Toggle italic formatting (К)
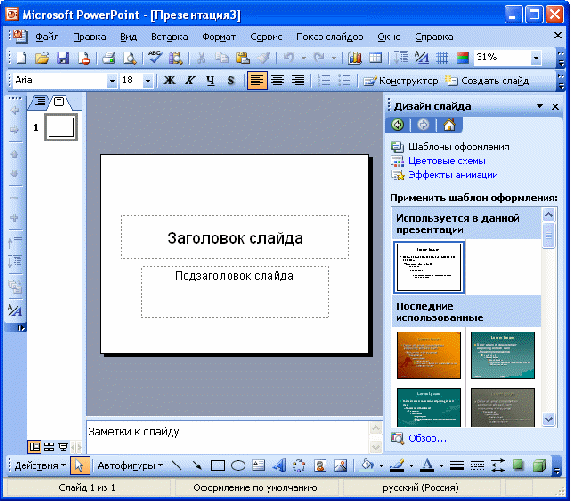571x502 pixels. [x=190, y=80]
